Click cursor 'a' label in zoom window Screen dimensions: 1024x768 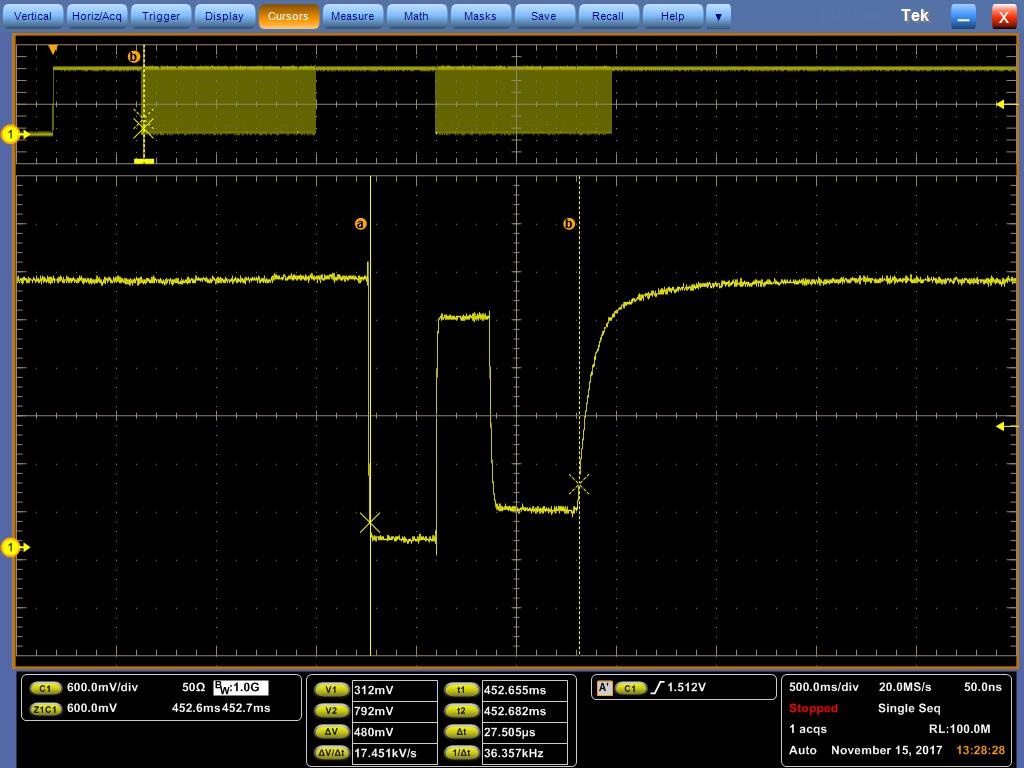click(361, 224)
